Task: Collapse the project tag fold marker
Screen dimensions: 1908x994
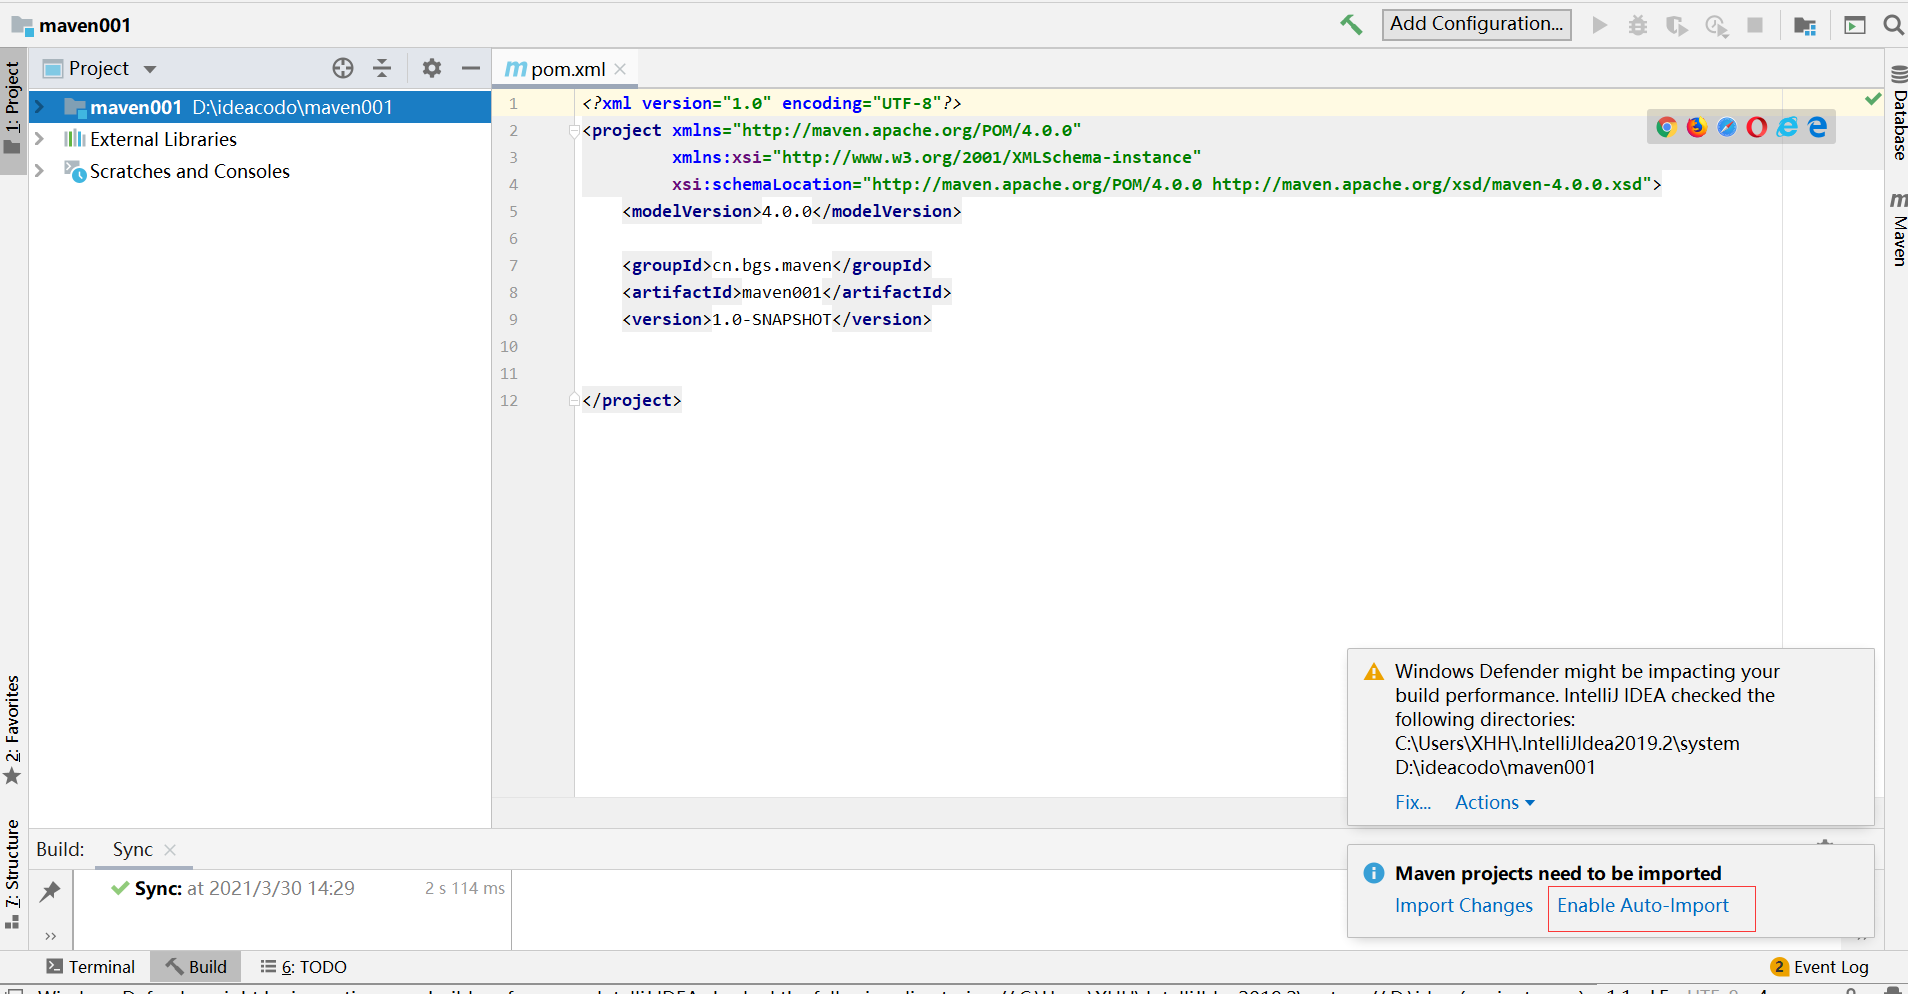Action: pos(574,130)
